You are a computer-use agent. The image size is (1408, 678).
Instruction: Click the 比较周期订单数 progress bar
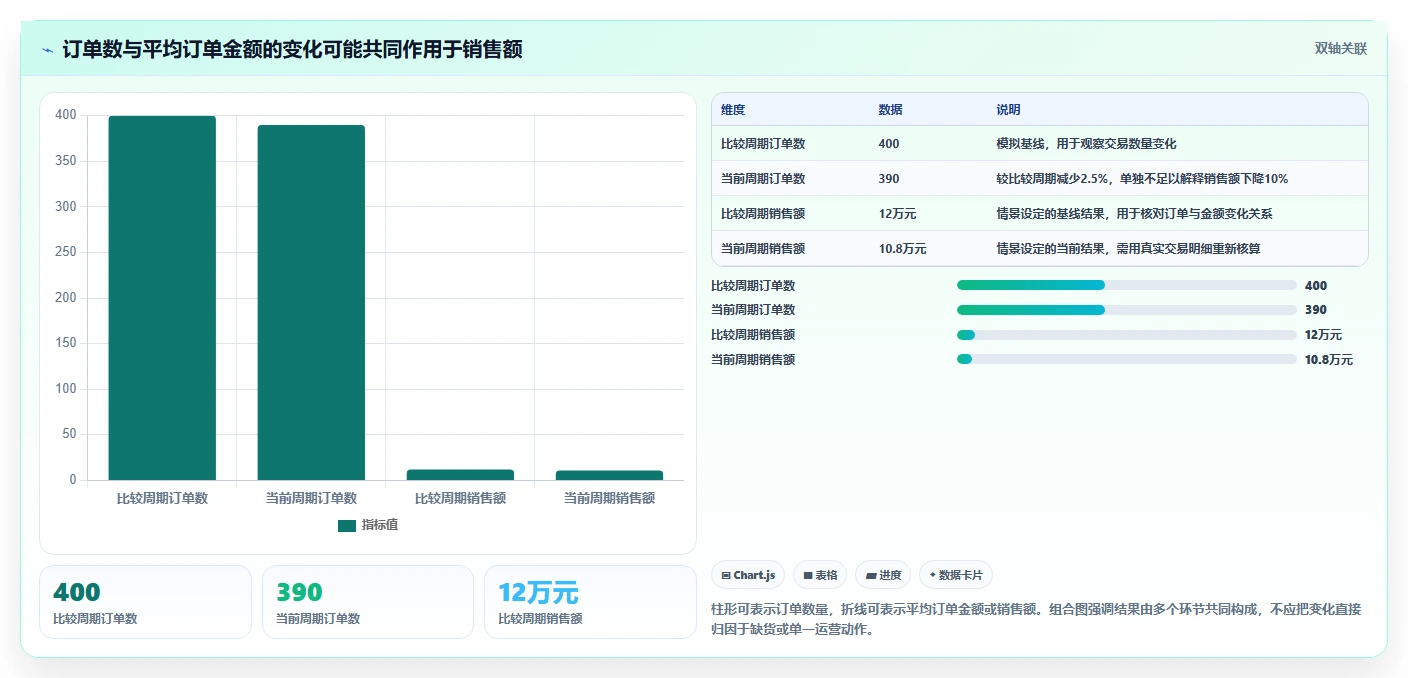1127,285
